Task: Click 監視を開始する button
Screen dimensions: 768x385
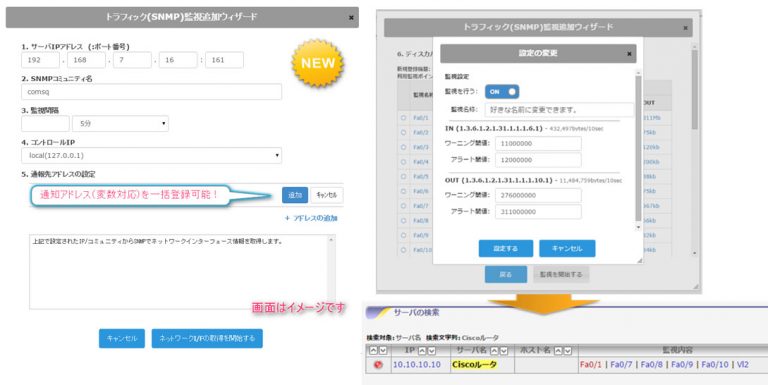Action: [x=561, y=274]
